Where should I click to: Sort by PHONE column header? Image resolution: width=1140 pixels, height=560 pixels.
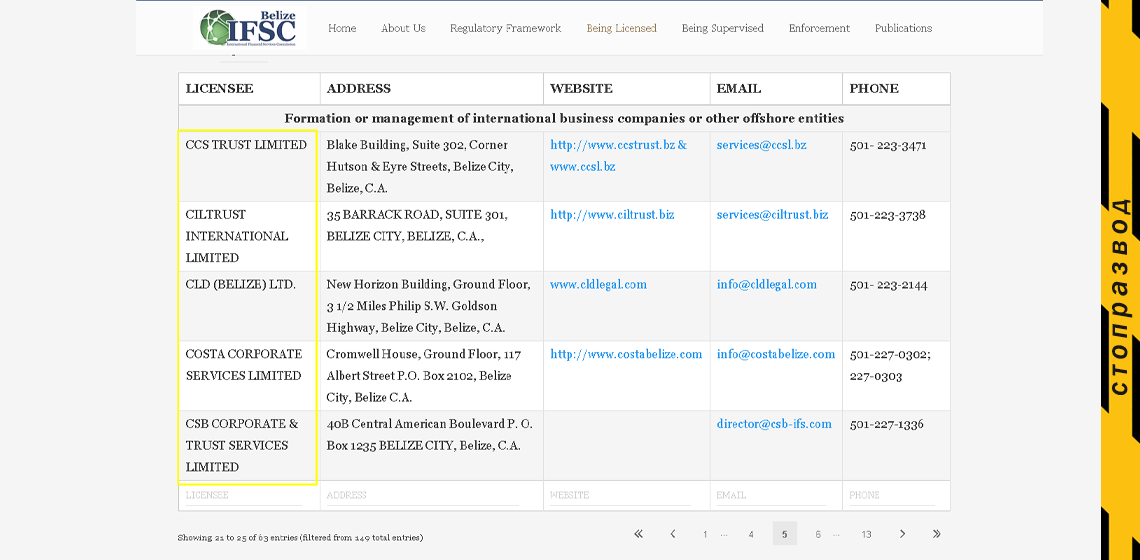tap(896, 89)
